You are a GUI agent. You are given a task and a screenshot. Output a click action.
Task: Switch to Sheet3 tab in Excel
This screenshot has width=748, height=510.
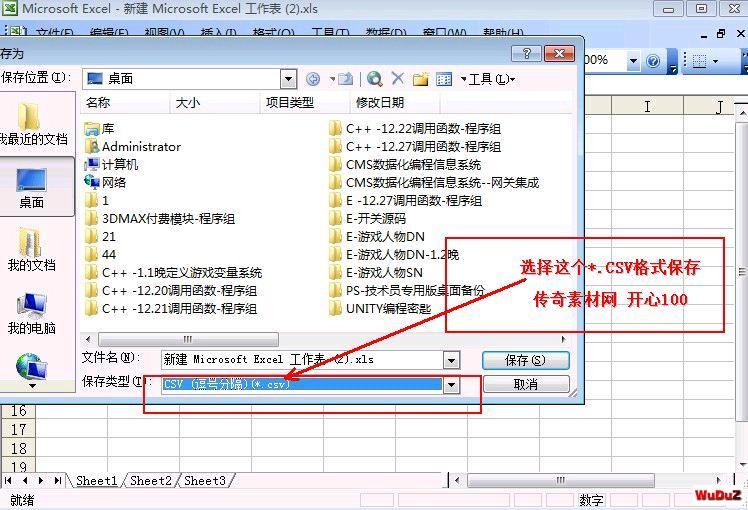(x=204, y=480)
